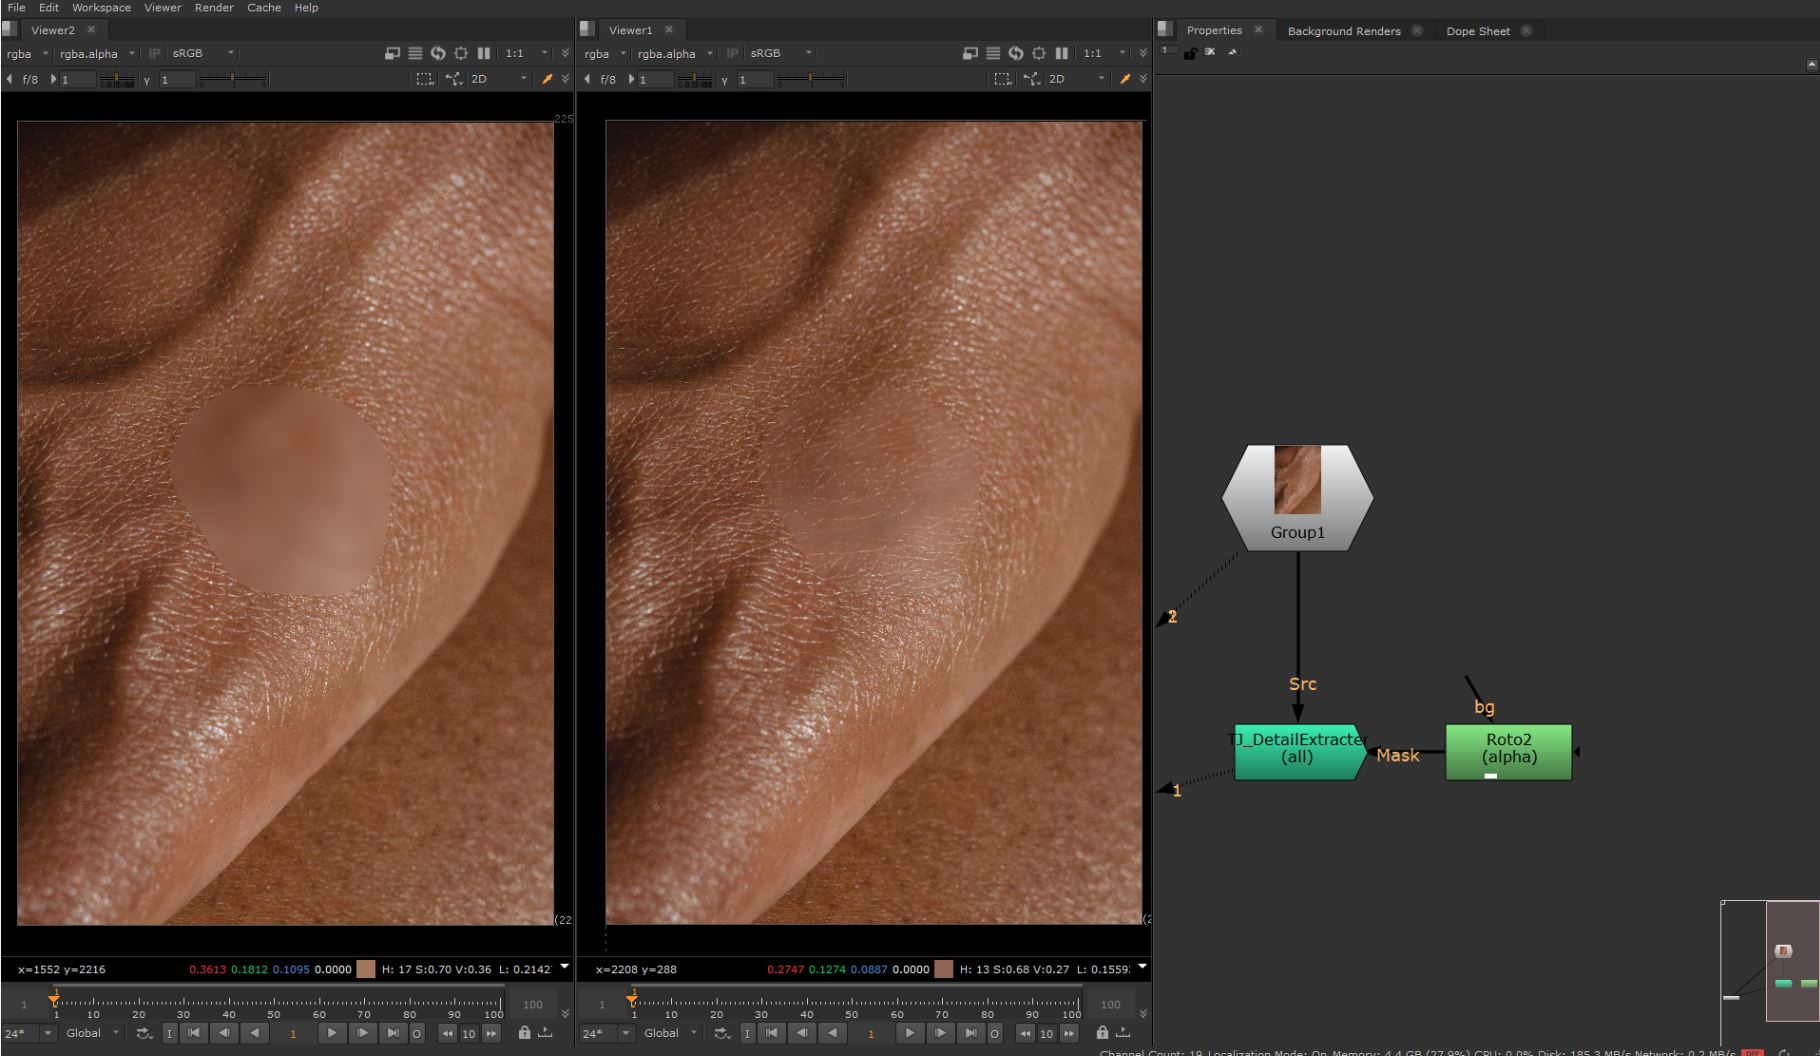Click the timeline lock icon in Viewer2
1820x1056 pixels.
pos(524,1033)
